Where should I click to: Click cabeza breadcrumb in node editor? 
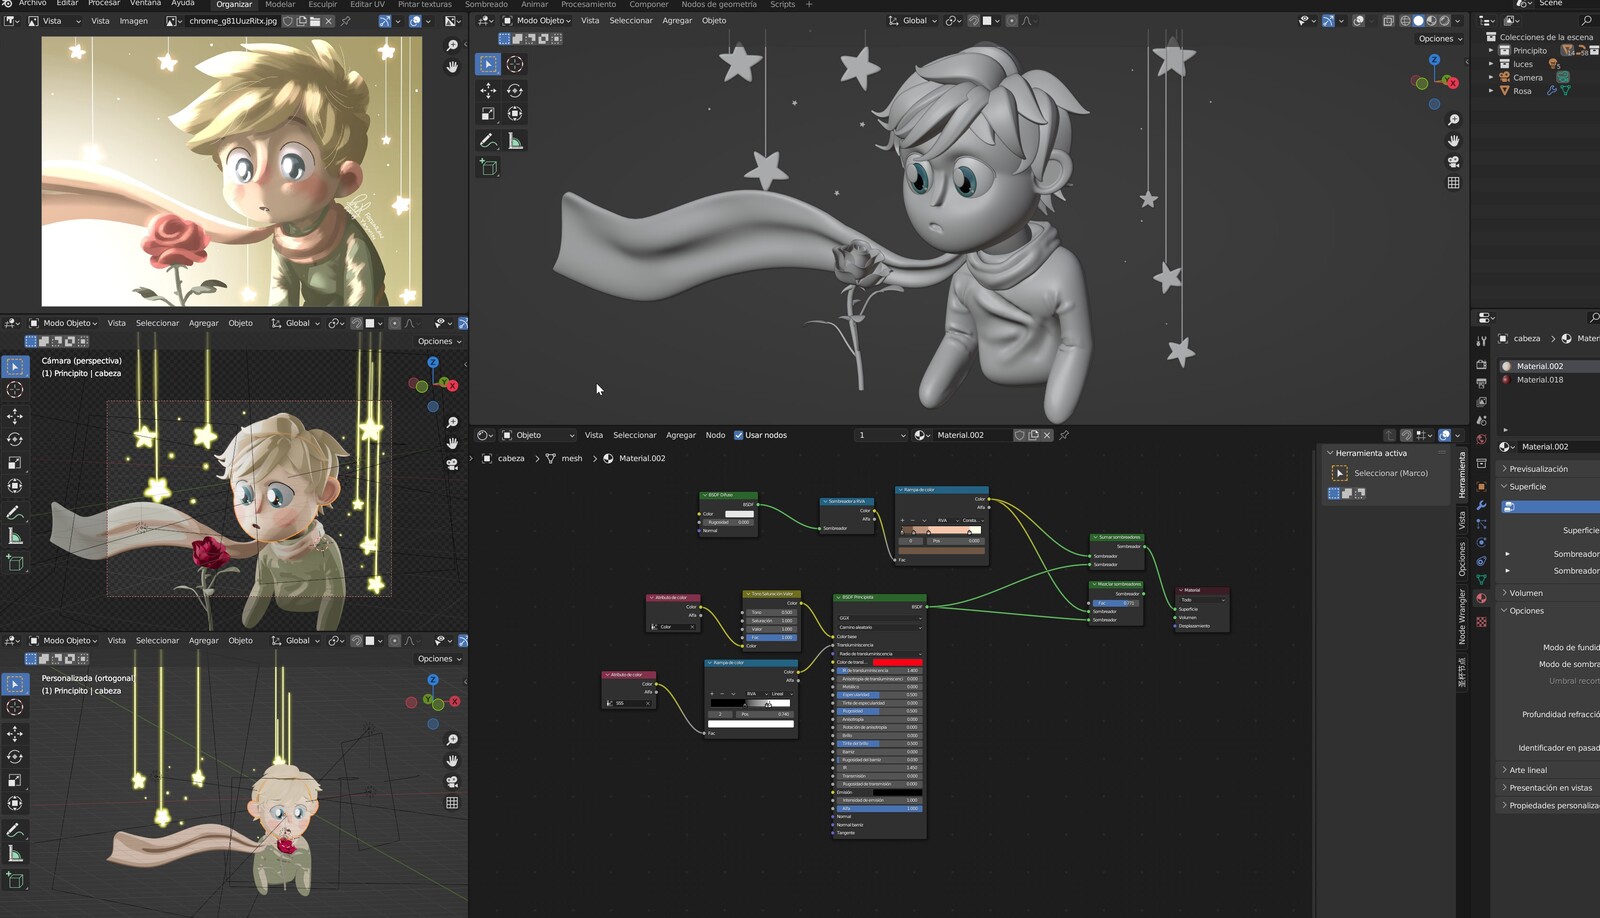(511, 458)
